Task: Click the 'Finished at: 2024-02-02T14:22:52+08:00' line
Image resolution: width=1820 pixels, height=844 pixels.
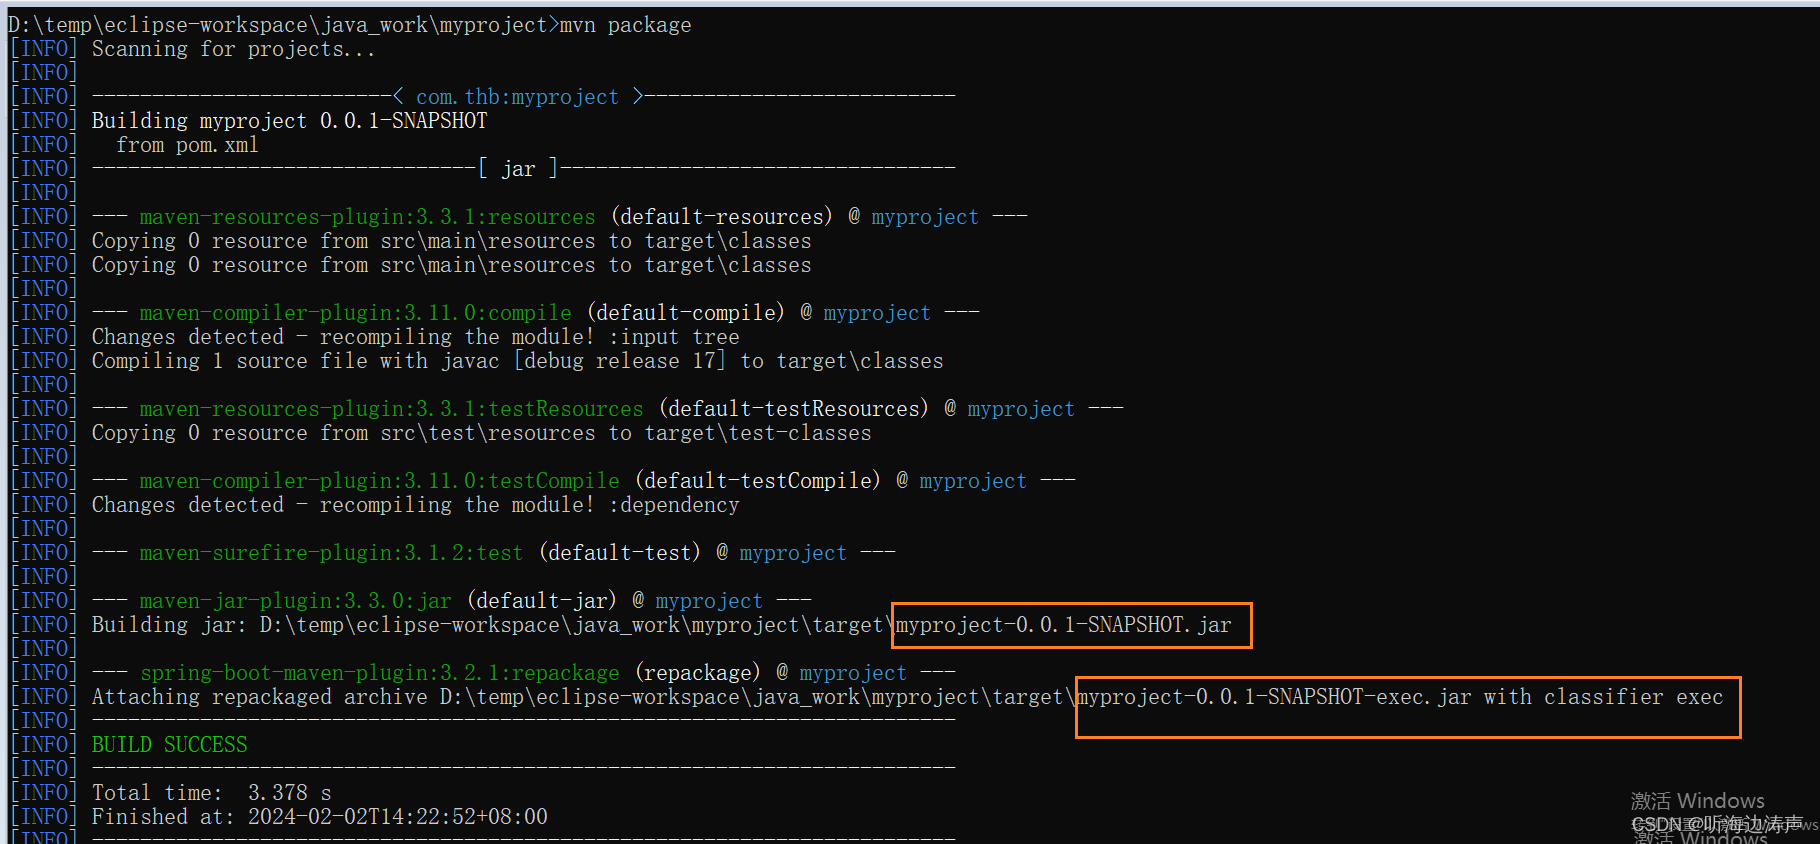Action: [x=319, y=817]
